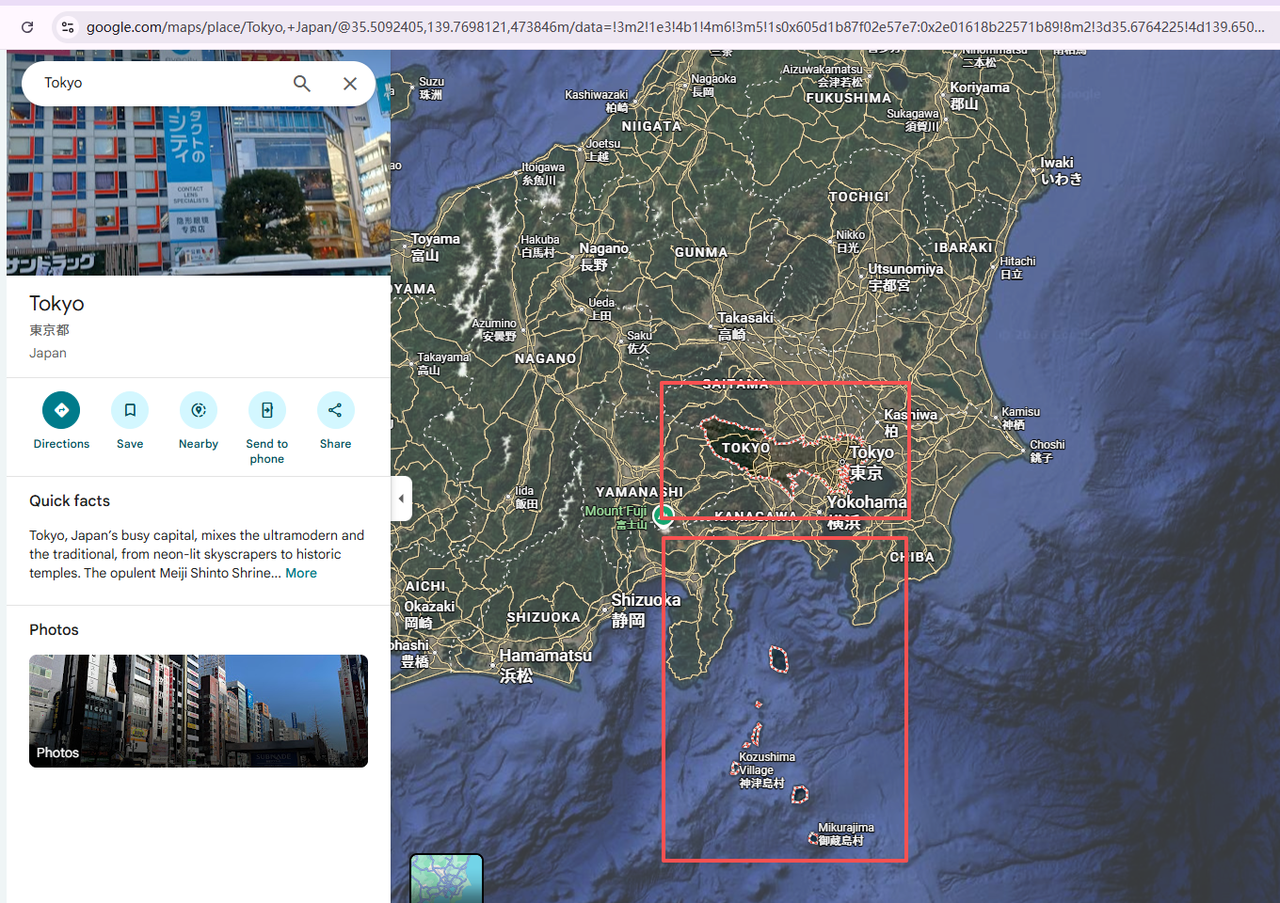This screenshot has height=903, width=1280.
Task: Select the google.com/maps URL in the address bar
Action: [x=675, y=27]
